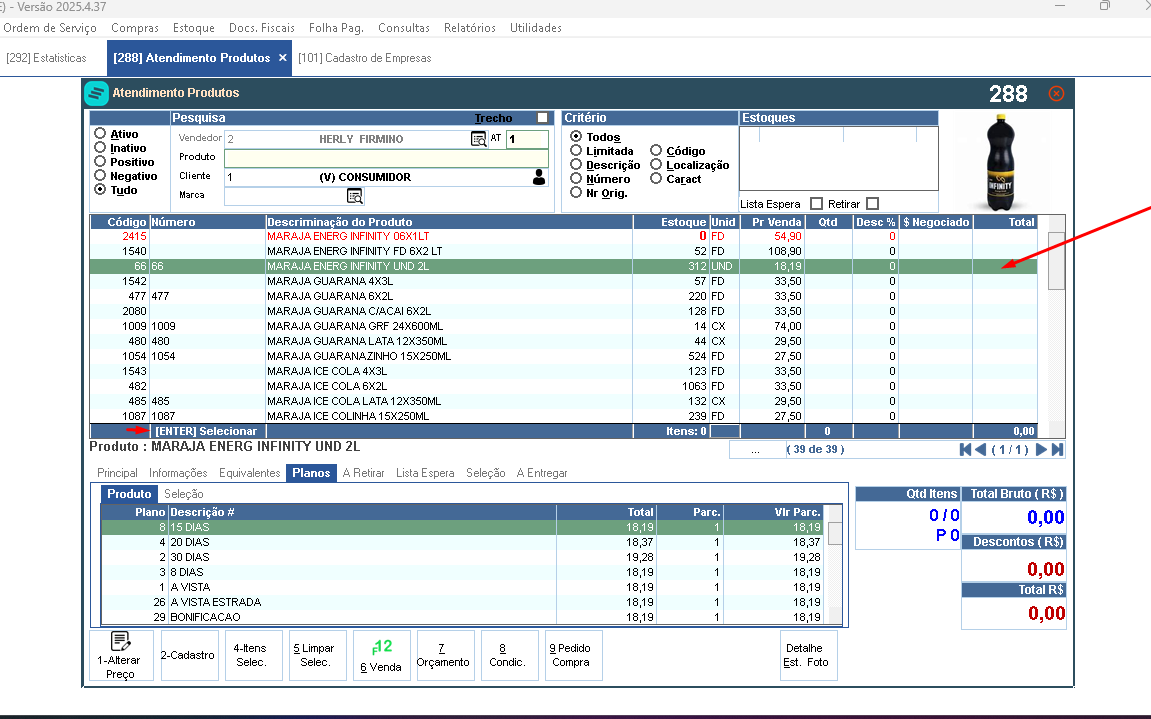Screen dimensions: 1151x719
Task: Click the Detalhe Est. Foto button
Action: point(806,655)
